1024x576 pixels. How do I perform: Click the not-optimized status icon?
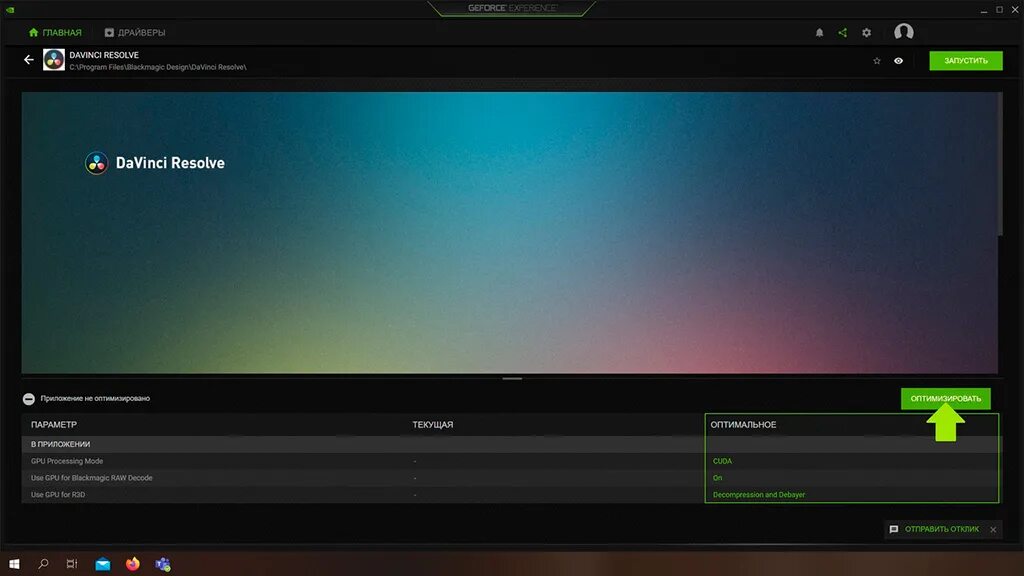[x=29, y=398]
